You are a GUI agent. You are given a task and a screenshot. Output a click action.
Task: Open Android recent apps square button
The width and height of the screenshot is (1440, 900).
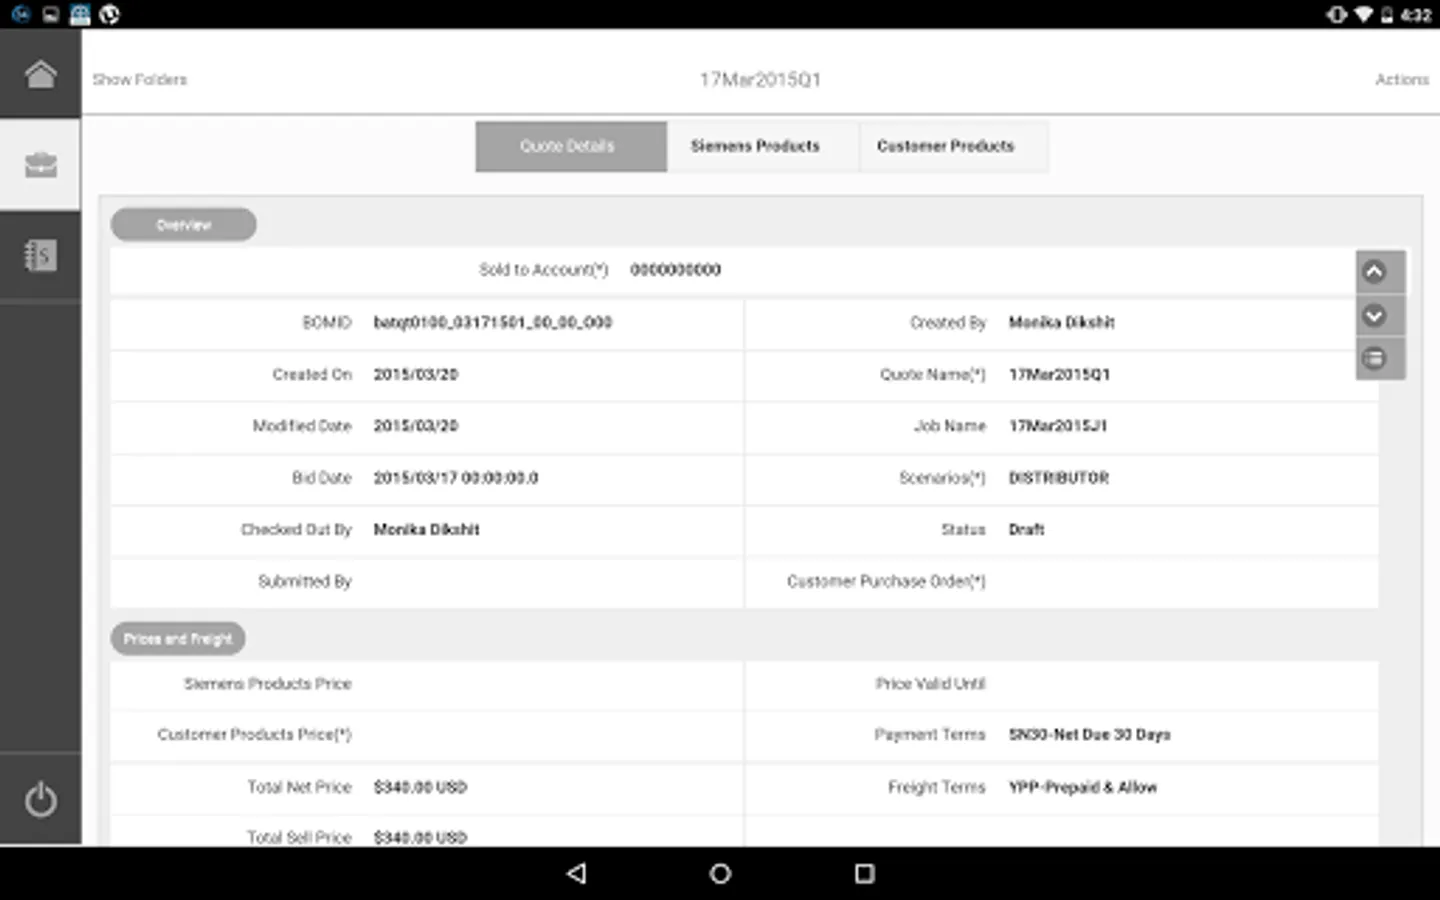click(864, 873)
